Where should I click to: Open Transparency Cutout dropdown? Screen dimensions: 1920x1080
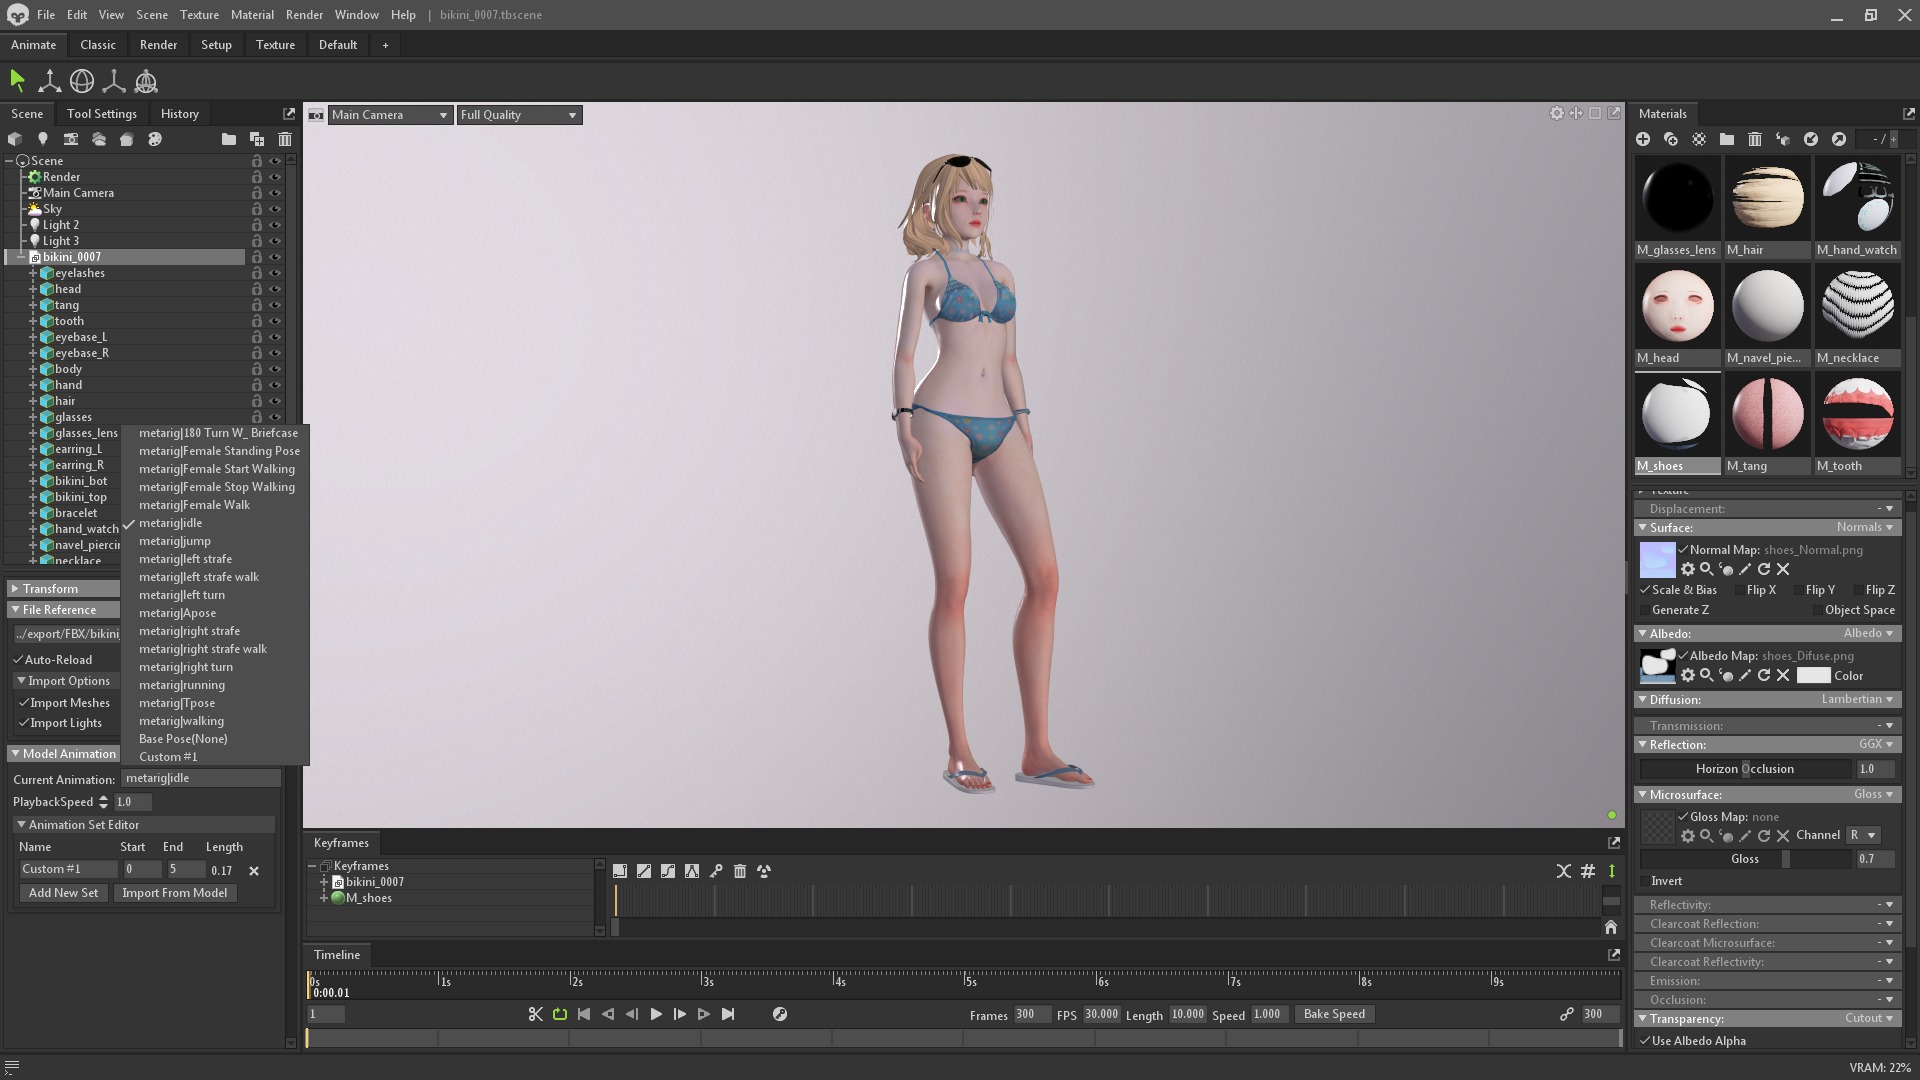click(1869, 1018)
